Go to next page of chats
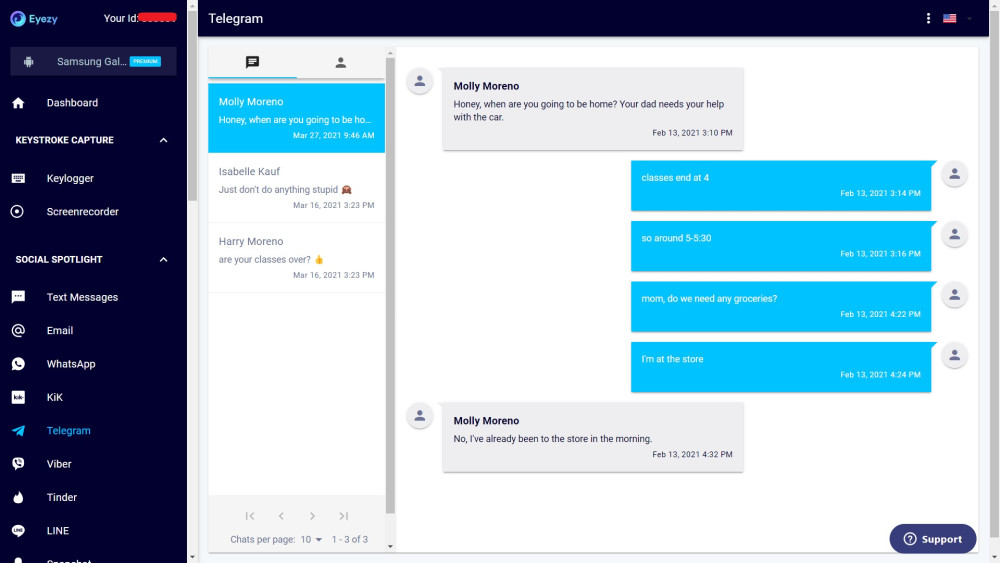The image size is (1000, 563). (x=312, y=516)
